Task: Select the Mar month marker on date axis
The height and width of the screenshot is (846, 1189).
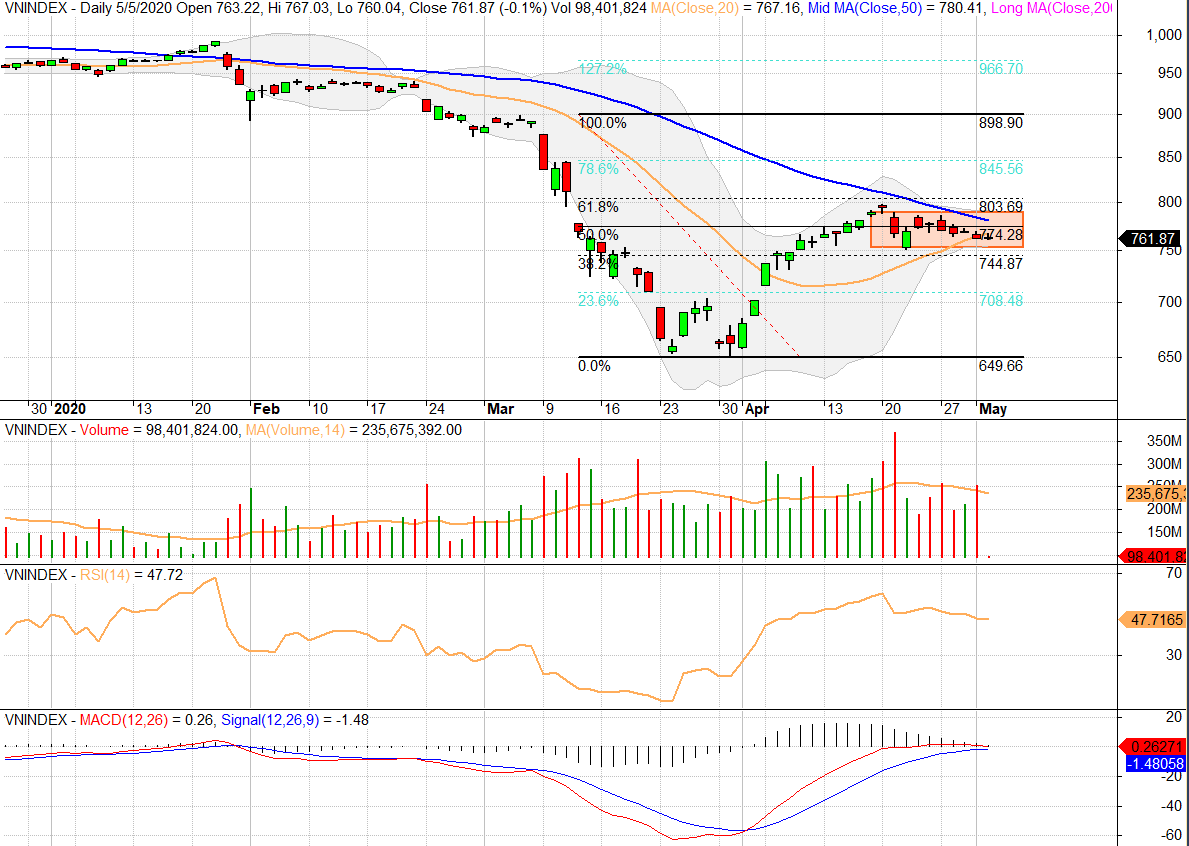Action: point(500,409)
